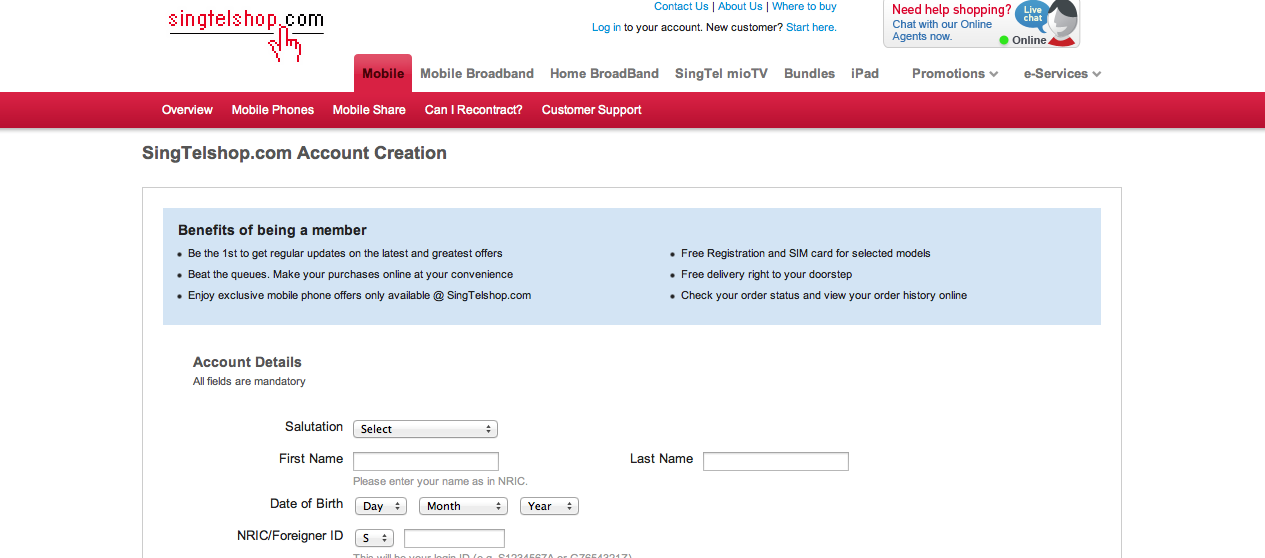
Task: Click the Benefits of being a member heading
Action: pyautogui.click(x=272, y=230)
